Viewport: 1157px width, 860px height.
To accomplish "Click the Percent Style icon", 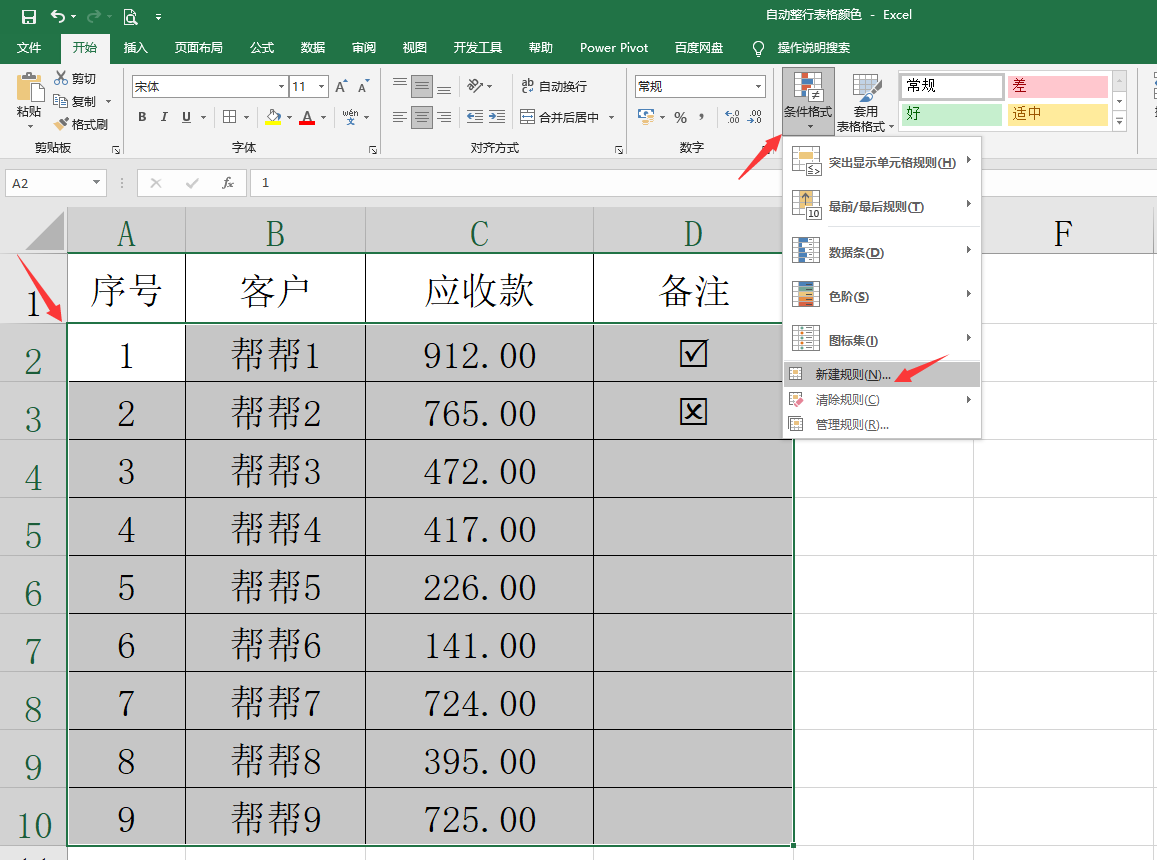I will coord(680,117).
